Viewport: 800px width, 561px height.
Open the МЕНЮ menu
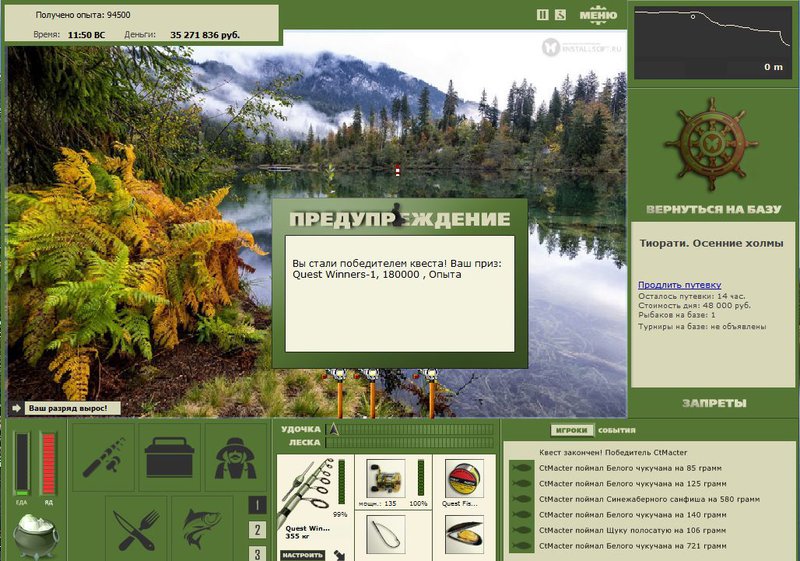point(598,15)
